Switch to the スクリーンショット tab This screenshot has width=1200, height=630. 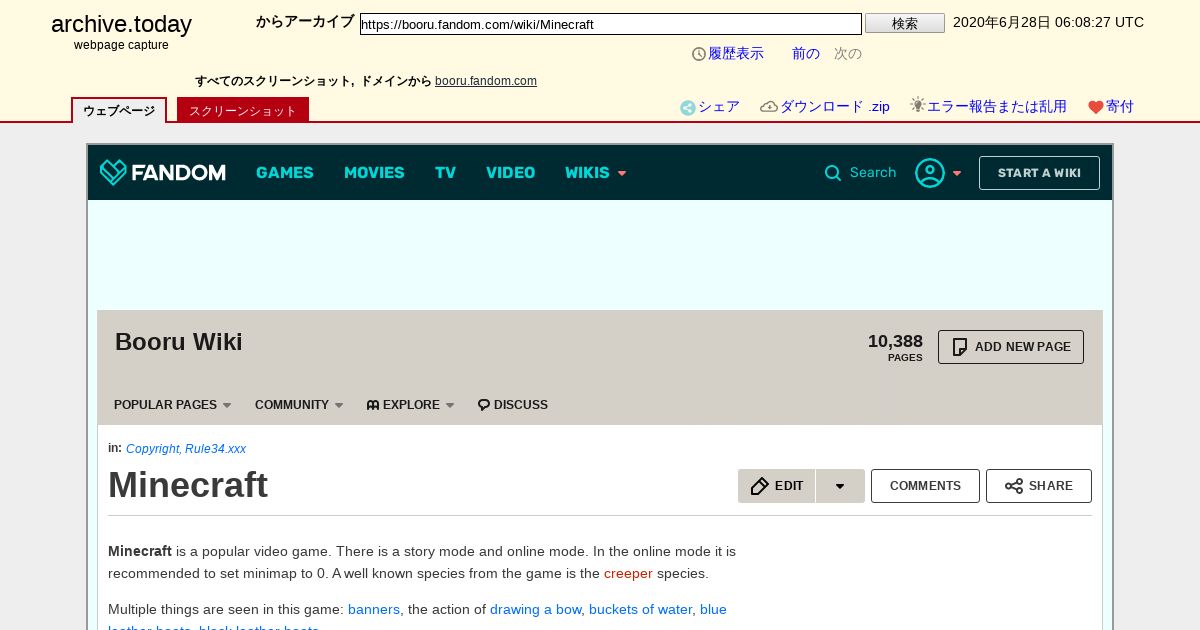pyautogui.click(x=243, y=110)
